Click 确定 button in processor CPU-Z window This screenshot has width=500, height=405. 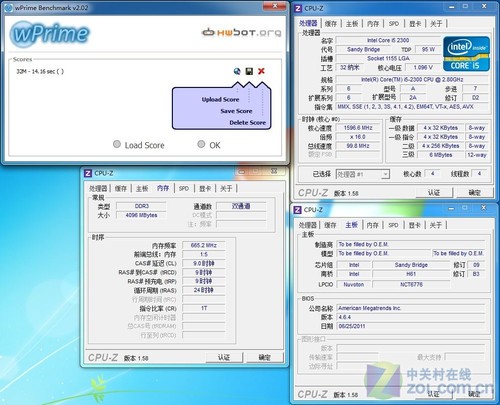(x=475, y=193)
